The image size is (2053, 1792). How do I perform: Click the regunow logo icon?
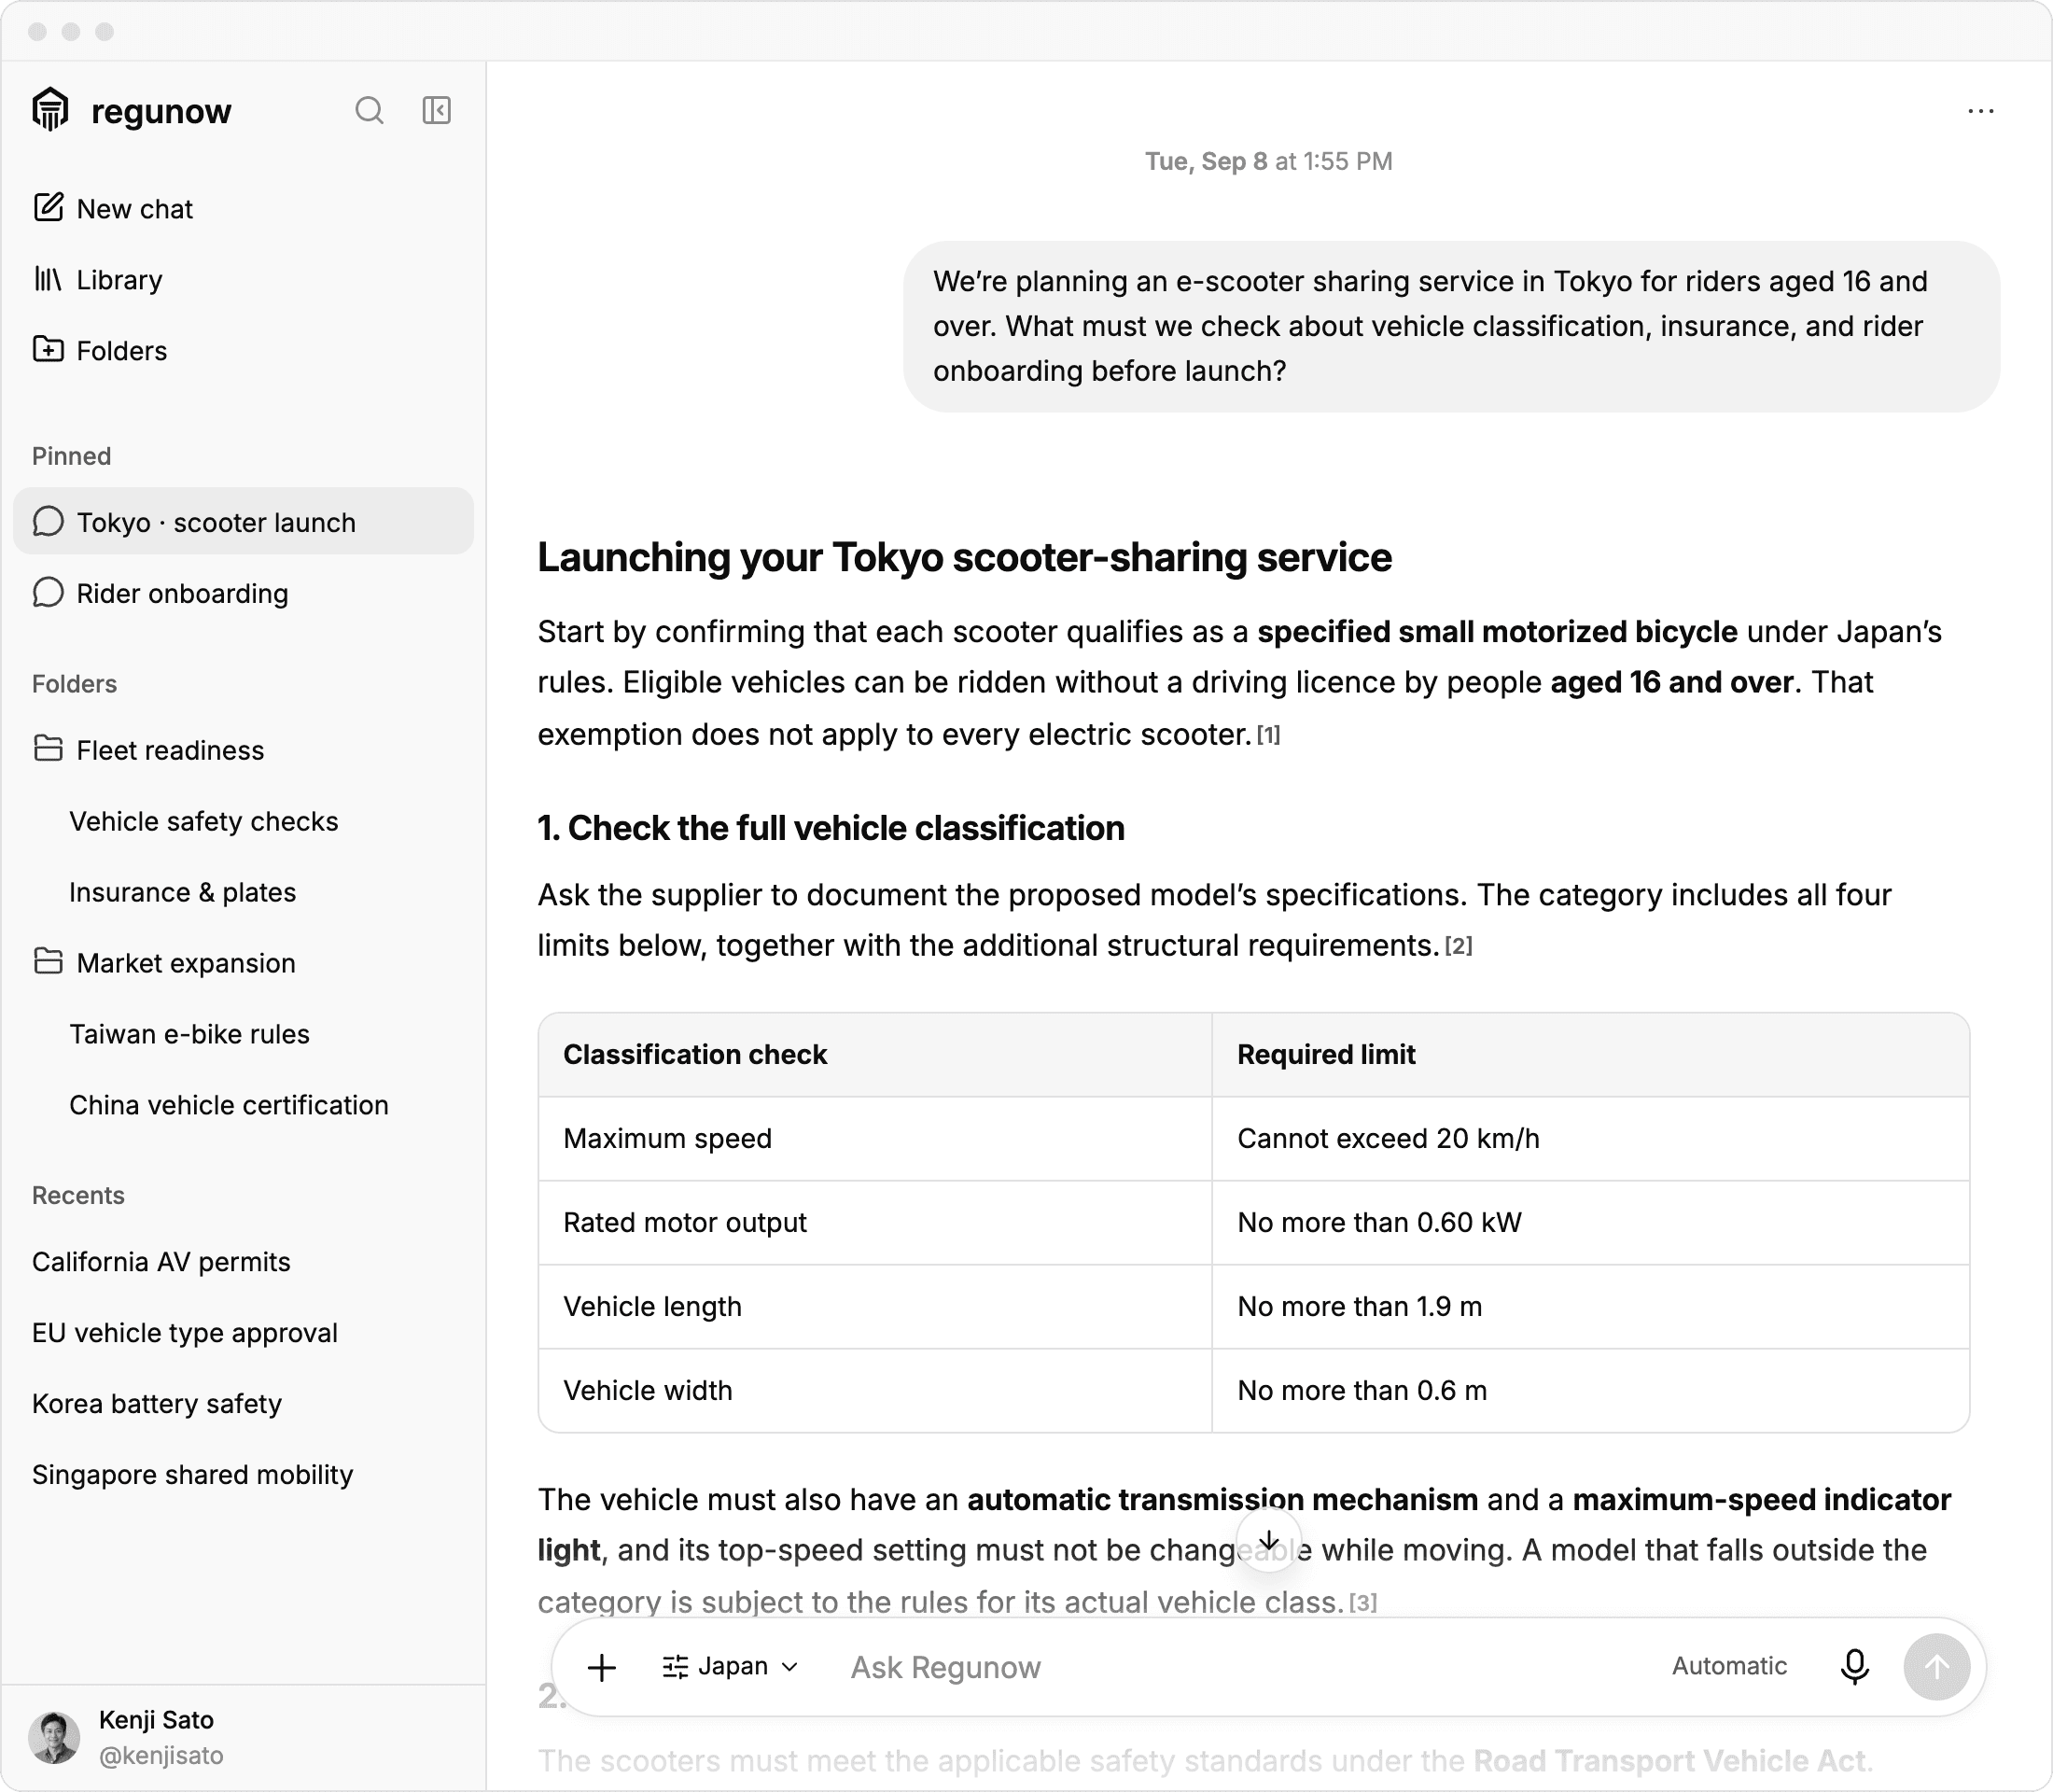[x=50, y=109]
